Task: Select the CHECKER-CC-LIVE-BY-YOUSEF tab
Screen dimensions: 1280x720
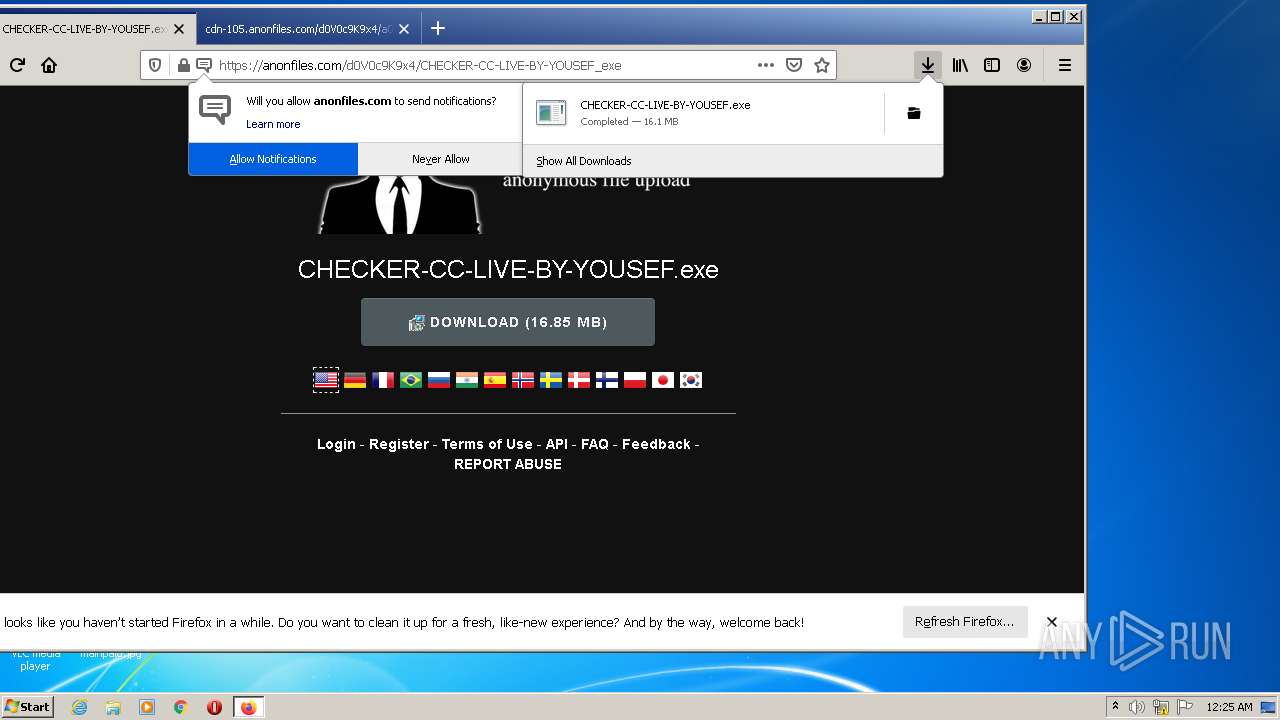Action: [97, 29]
